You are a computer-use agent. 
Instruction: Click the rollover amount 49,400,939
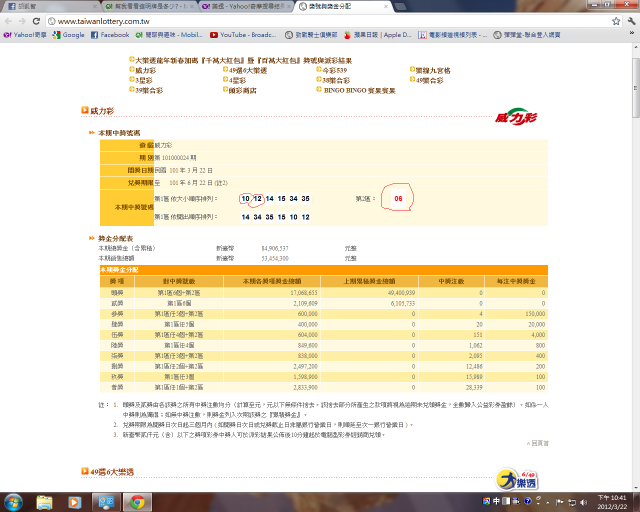[x=401, y=293]
